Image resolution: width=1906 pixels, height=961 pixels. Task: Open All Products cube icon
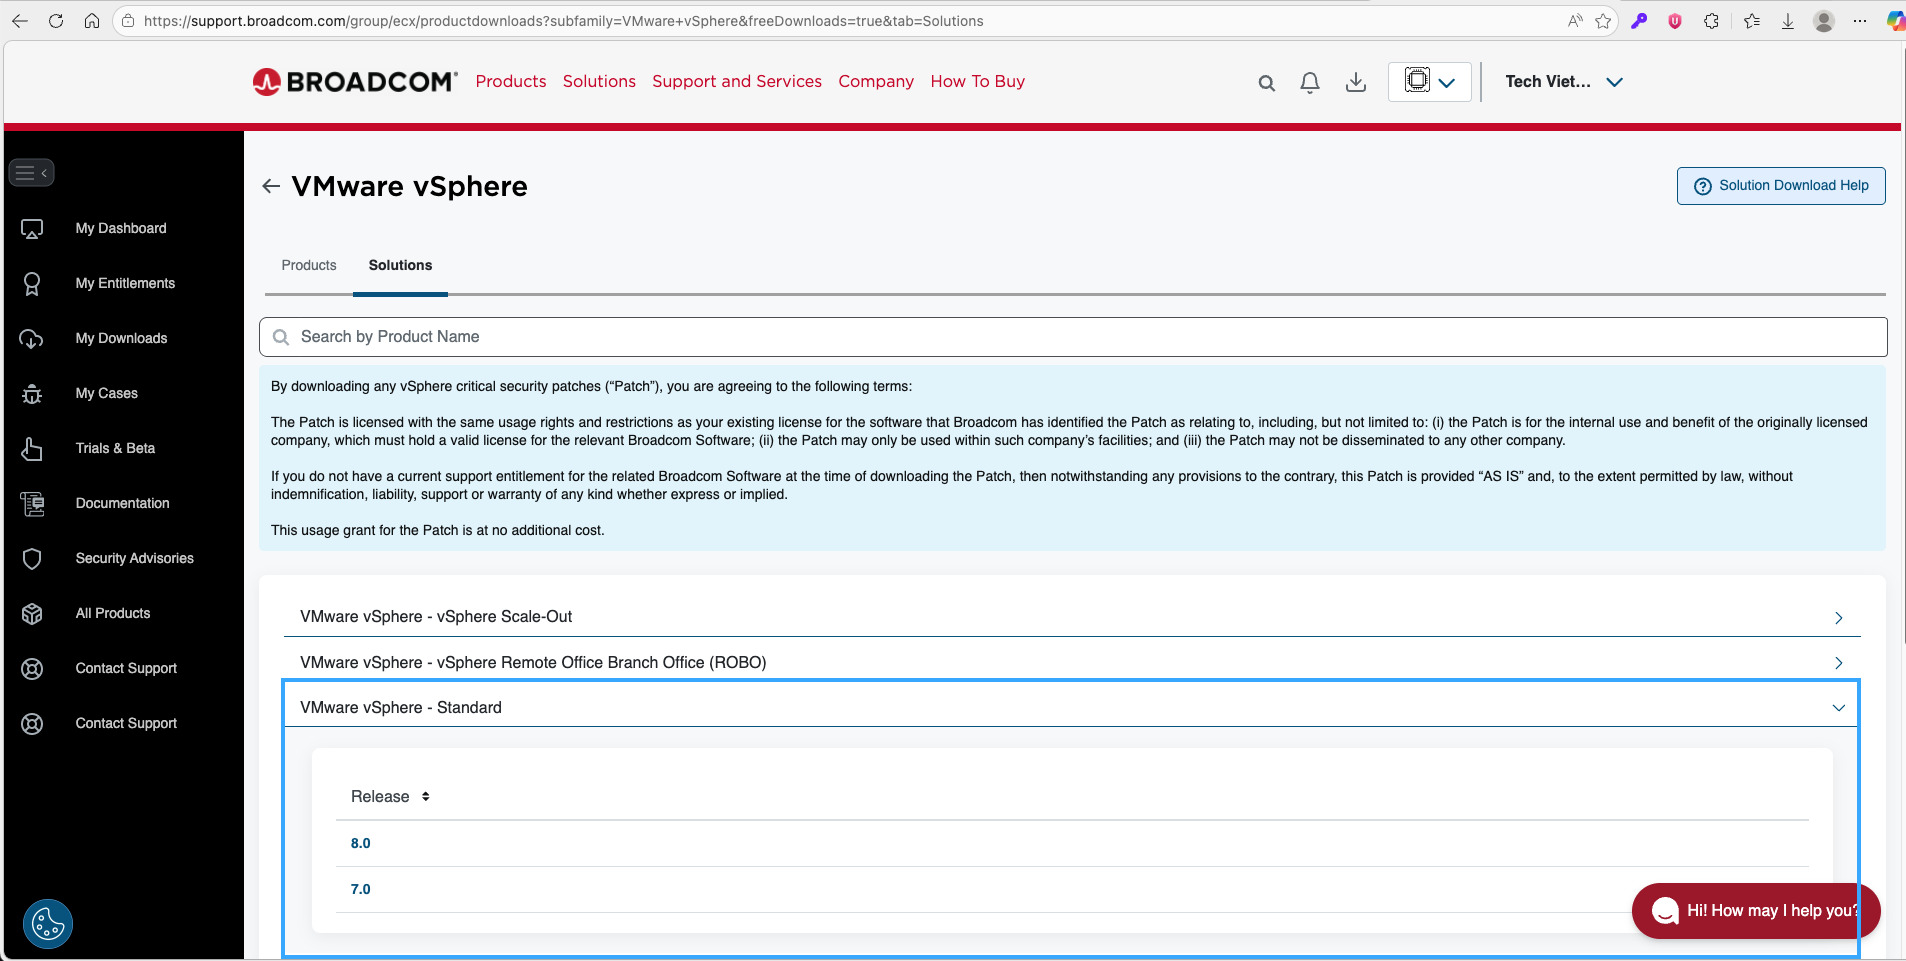[32, 614]
